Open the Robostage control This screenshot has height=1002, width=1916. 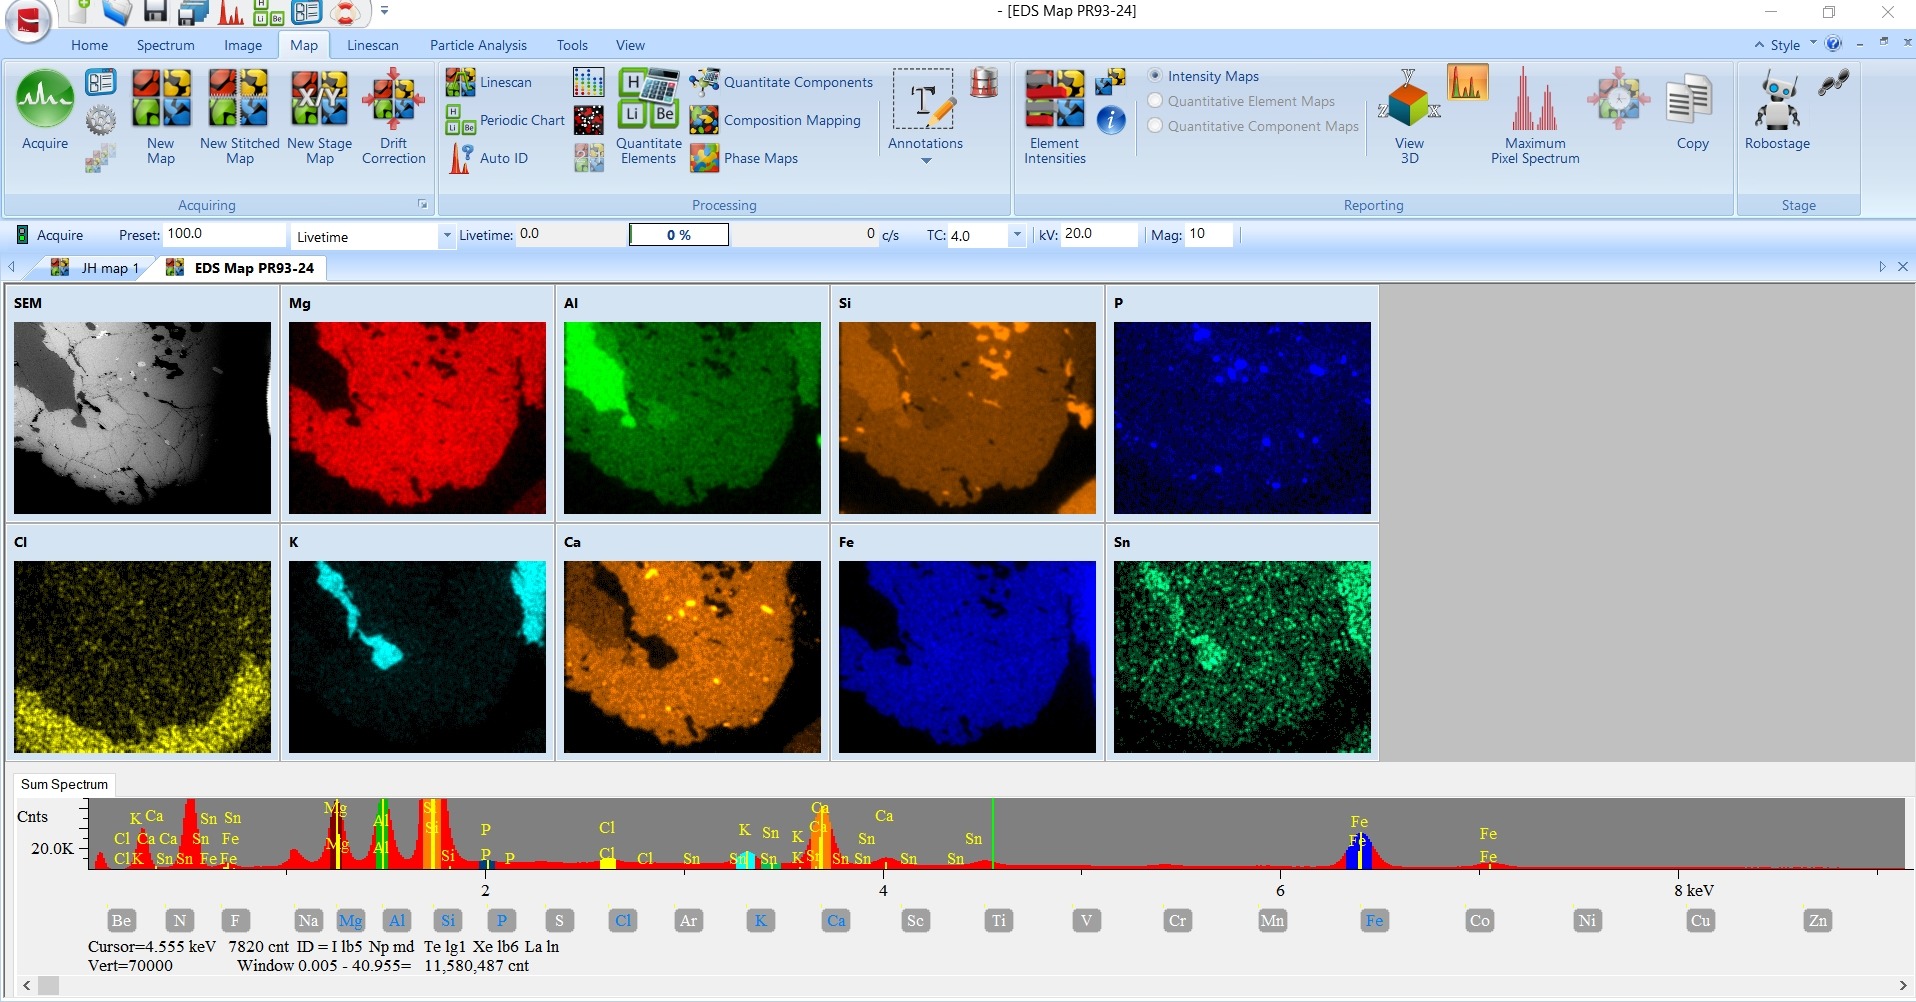coord(1777,110)
